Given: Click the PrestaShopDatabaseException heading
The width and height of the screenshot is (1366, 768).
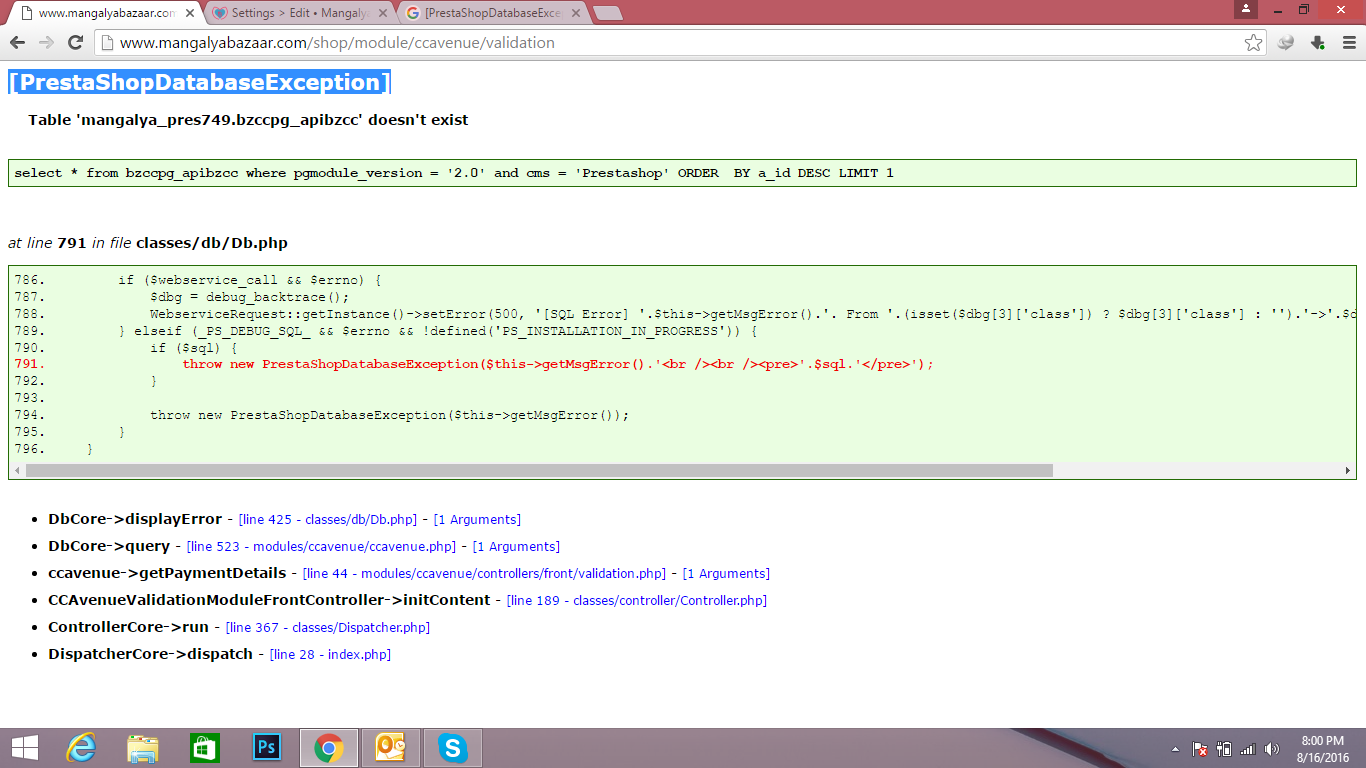Looking at the screenshot, I should [x=200, y=82].
